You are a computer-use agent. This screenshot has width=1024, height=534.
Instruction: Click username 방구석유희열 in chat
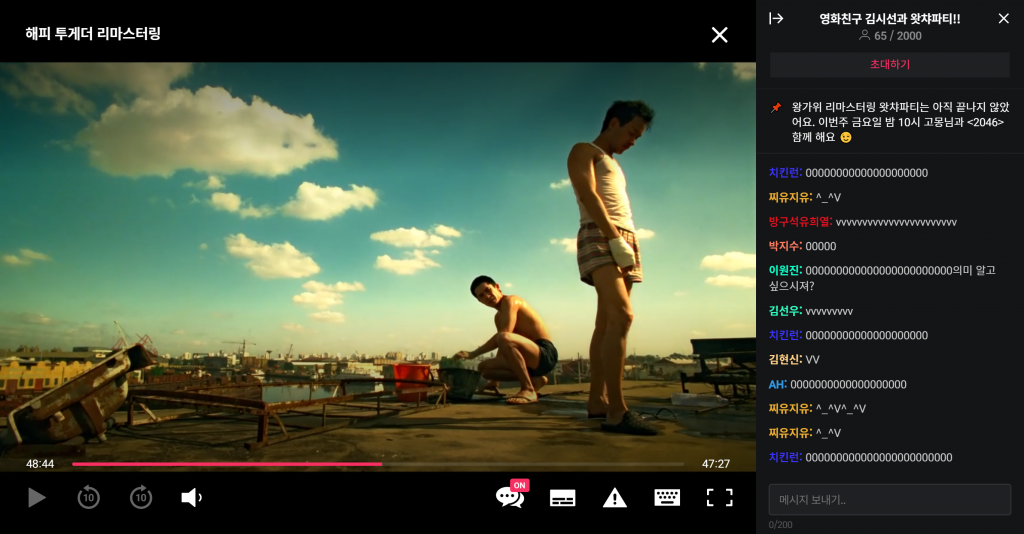point(801,222)
